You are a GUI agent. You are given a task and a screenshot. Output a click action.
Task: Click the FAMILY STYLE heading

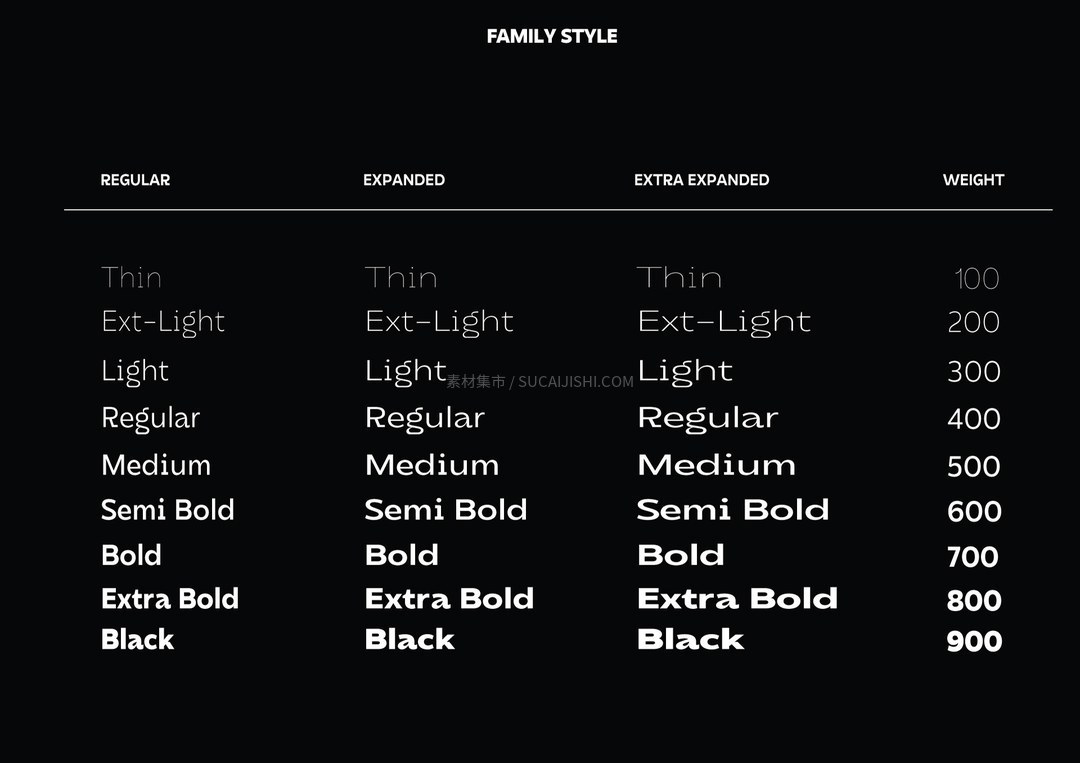coord(552,36)
